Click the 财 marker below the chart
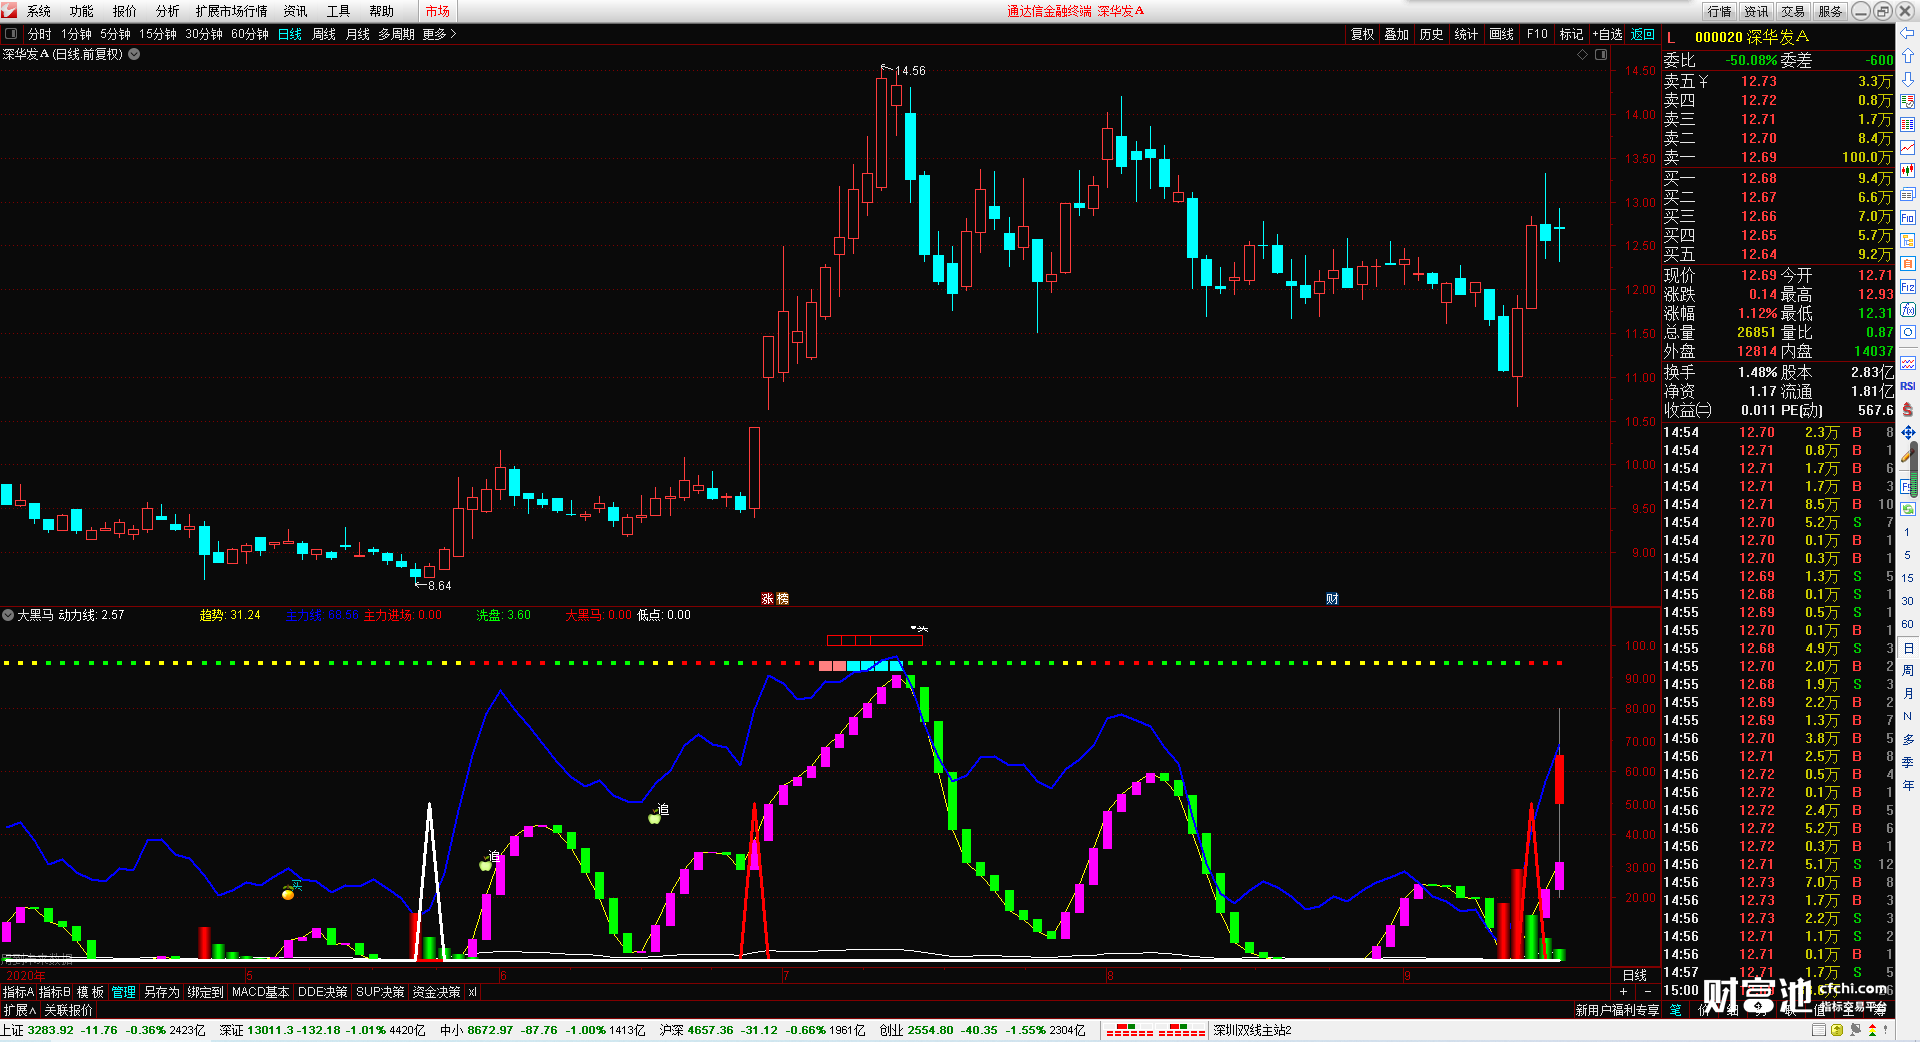 coord(1332,599)
